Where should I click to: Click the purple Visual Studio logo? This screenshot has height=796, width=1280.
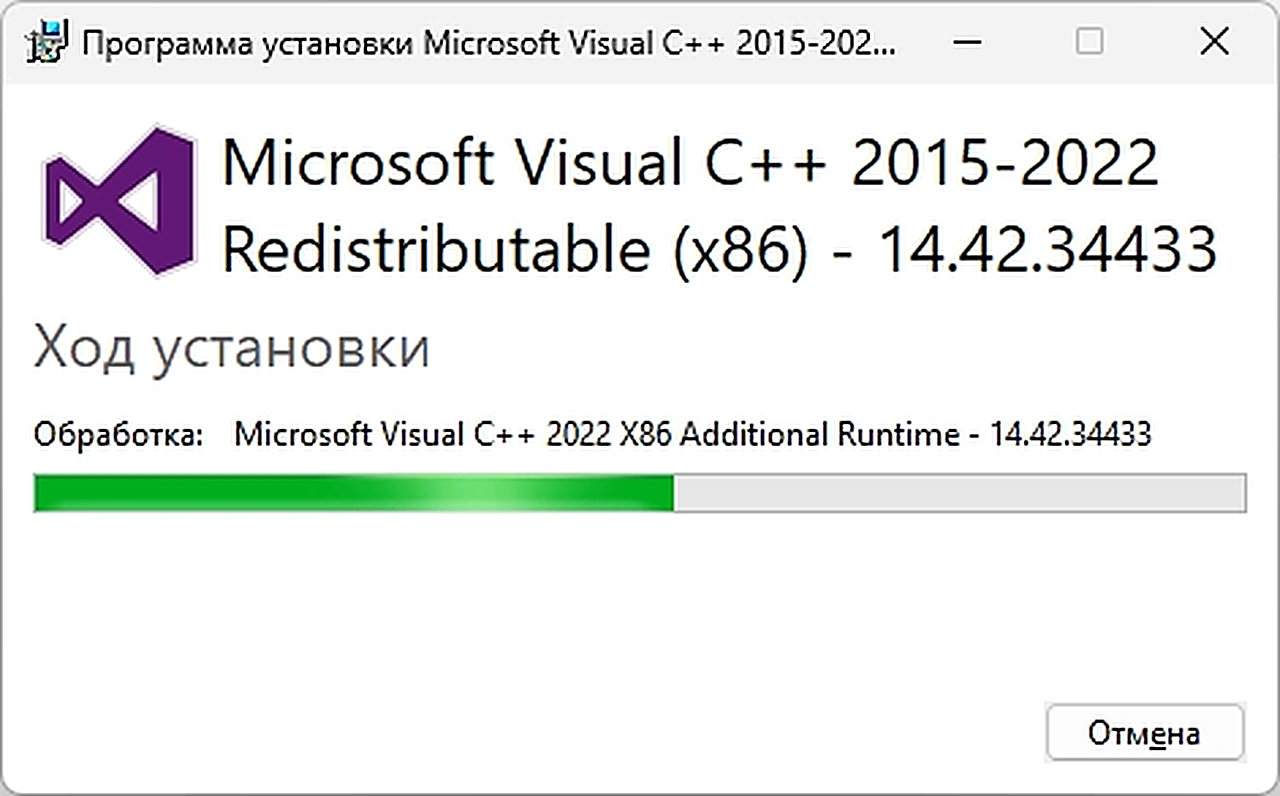[118, 201]
